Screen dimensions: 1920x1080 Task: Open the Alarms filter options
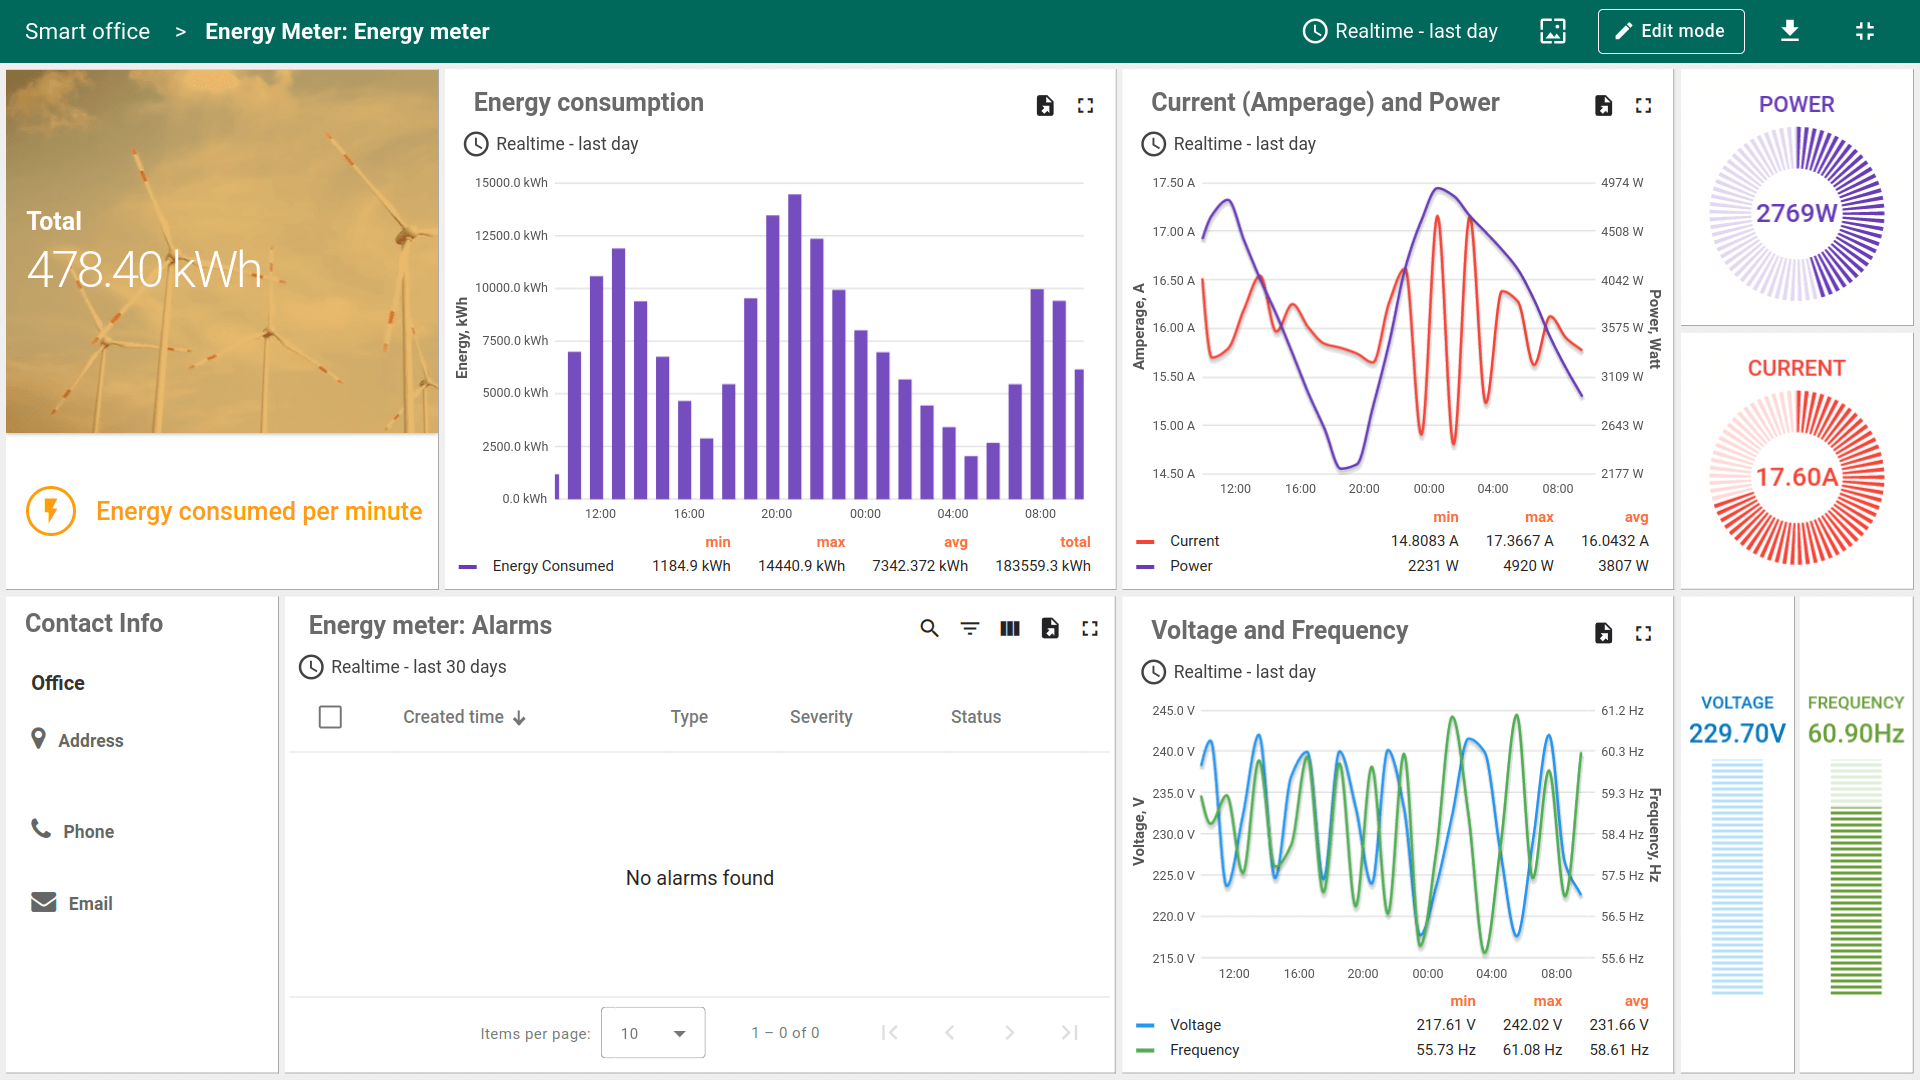[x=969, y=629]
